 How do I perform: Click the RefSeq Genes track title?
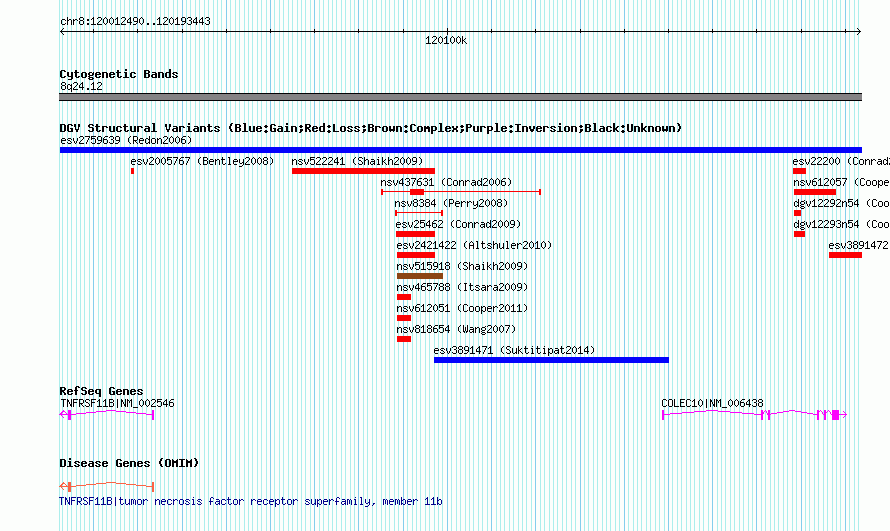[x=101, y=391]
